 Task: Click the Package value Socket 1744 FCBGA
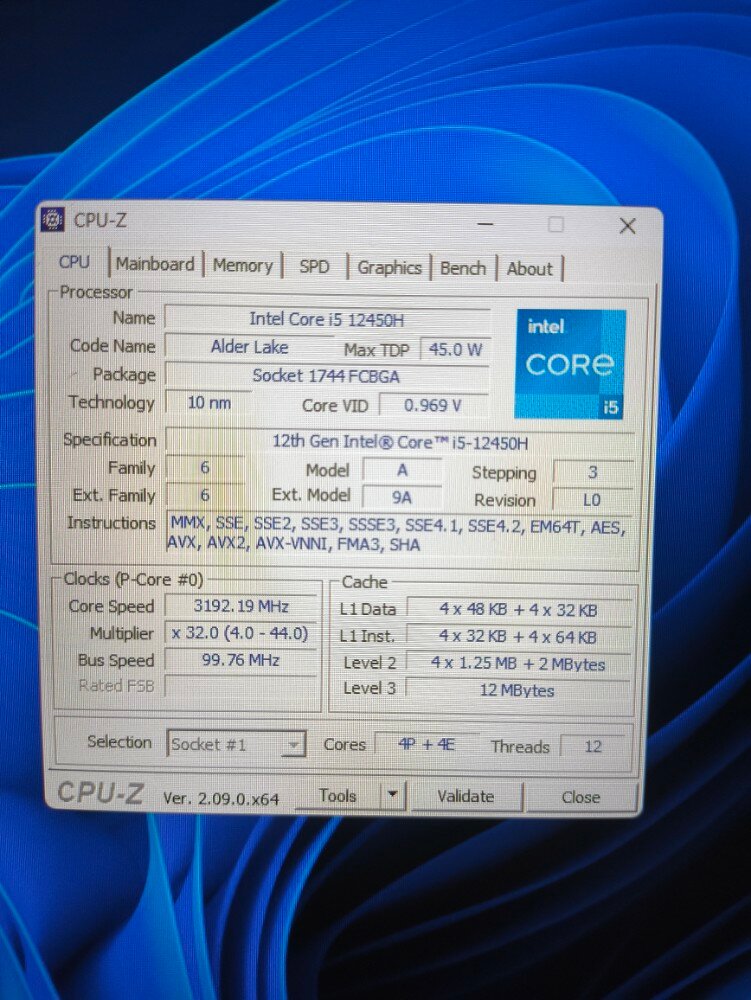(326, 376)
